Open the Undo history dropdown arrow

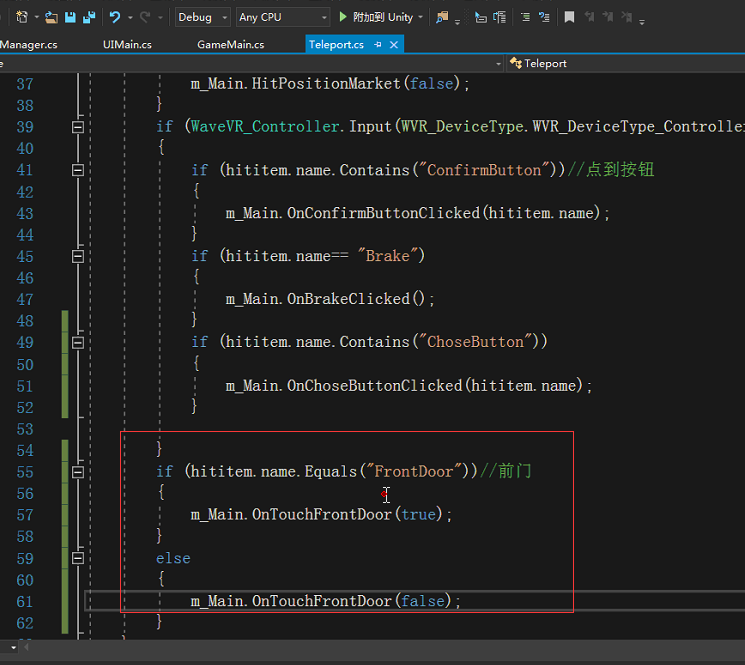130,18
